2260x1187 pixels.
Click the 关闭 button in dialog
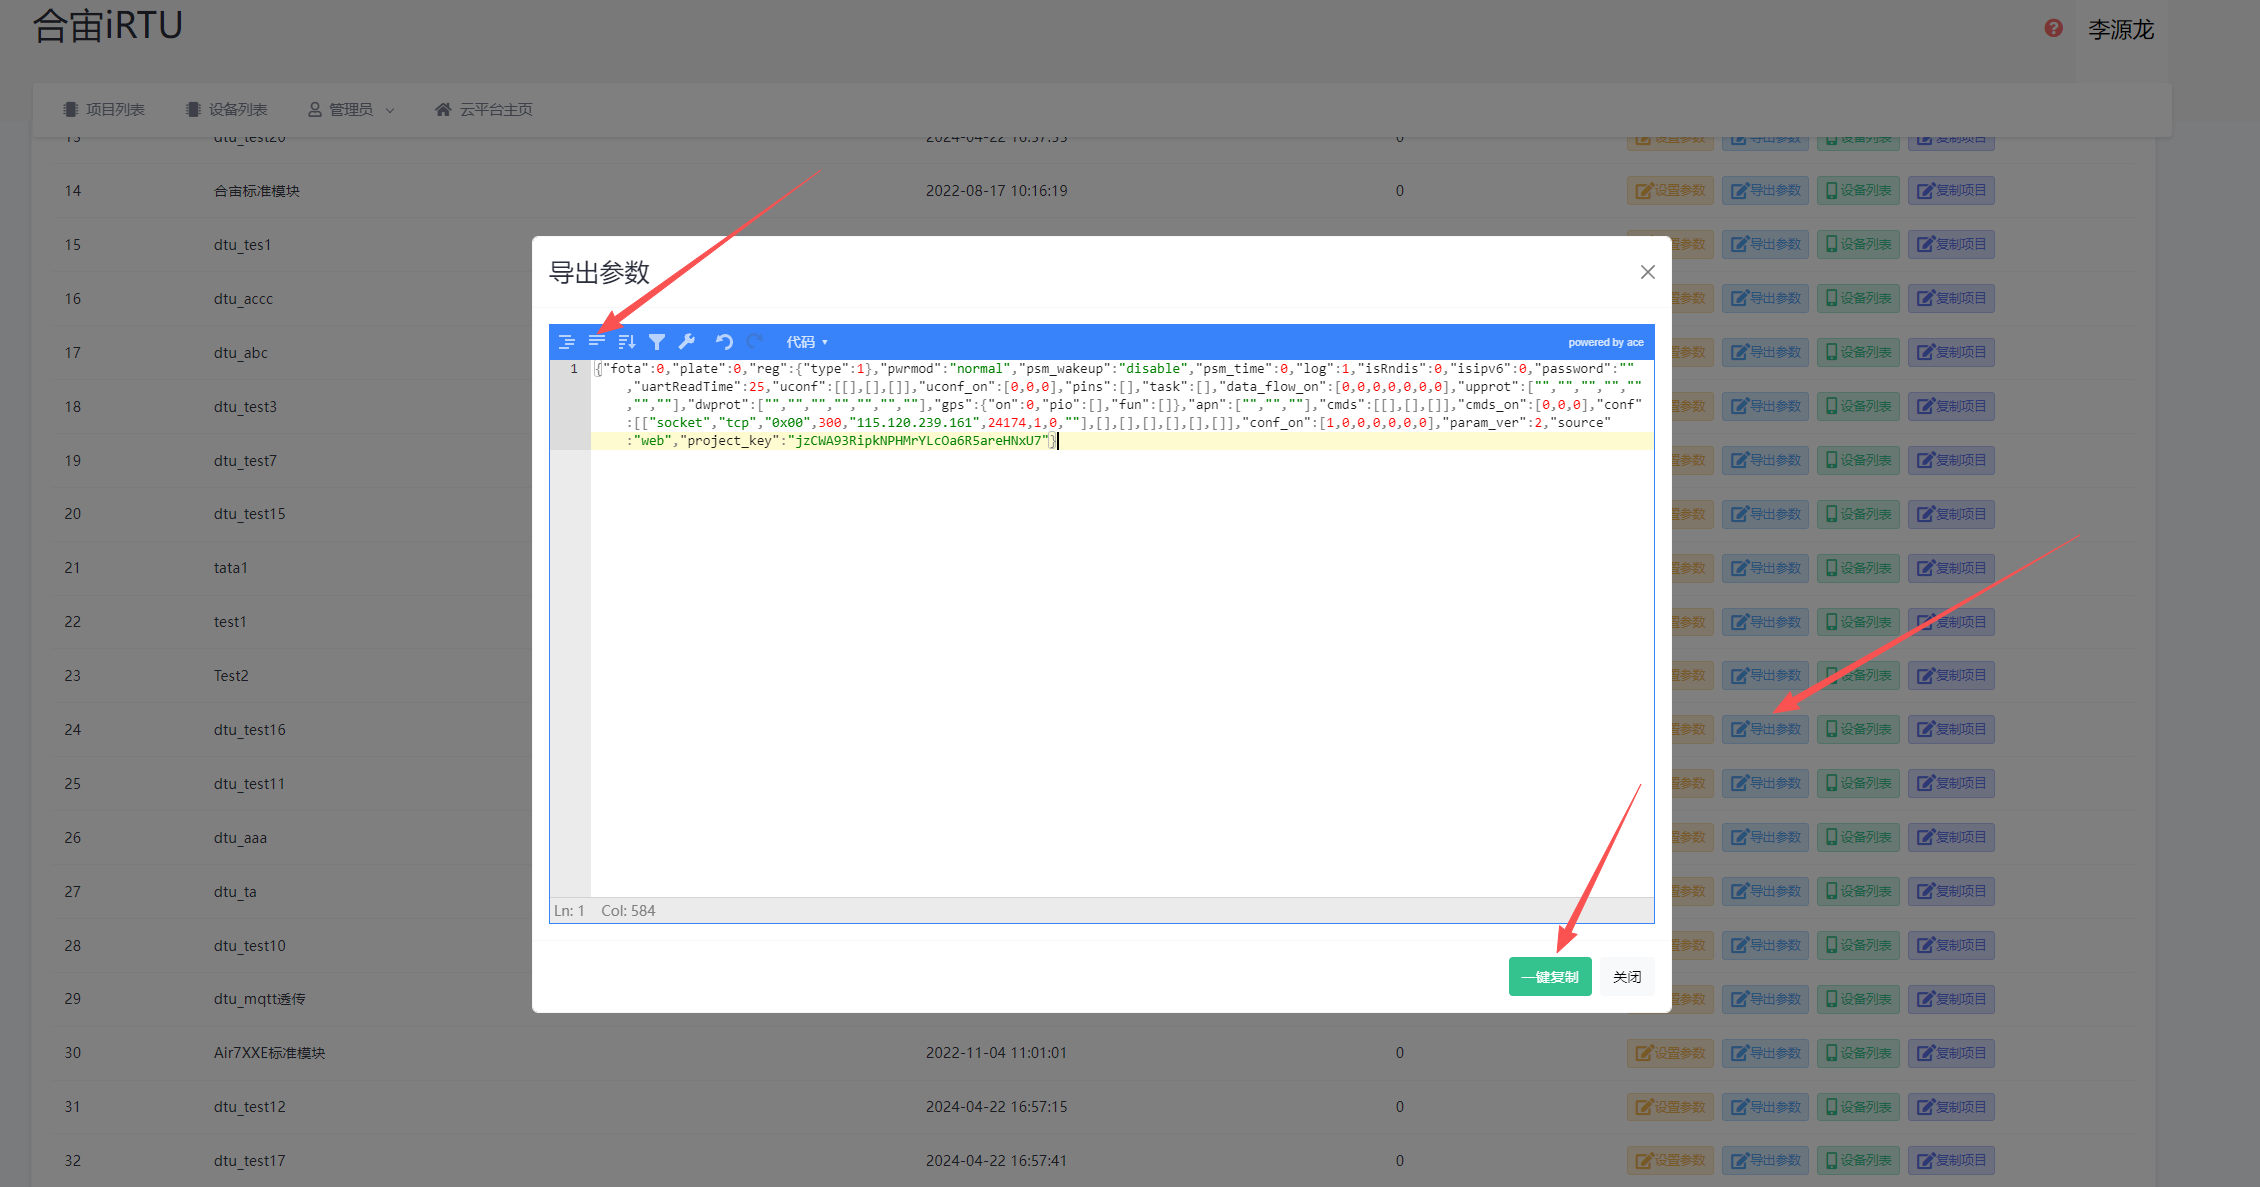click(1627, 977)
